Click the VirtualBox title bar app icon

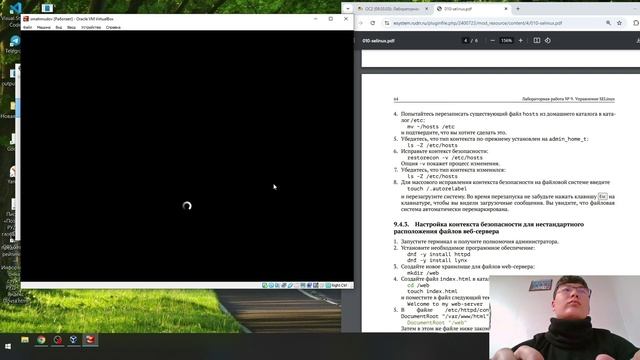(x=26, y=19)
